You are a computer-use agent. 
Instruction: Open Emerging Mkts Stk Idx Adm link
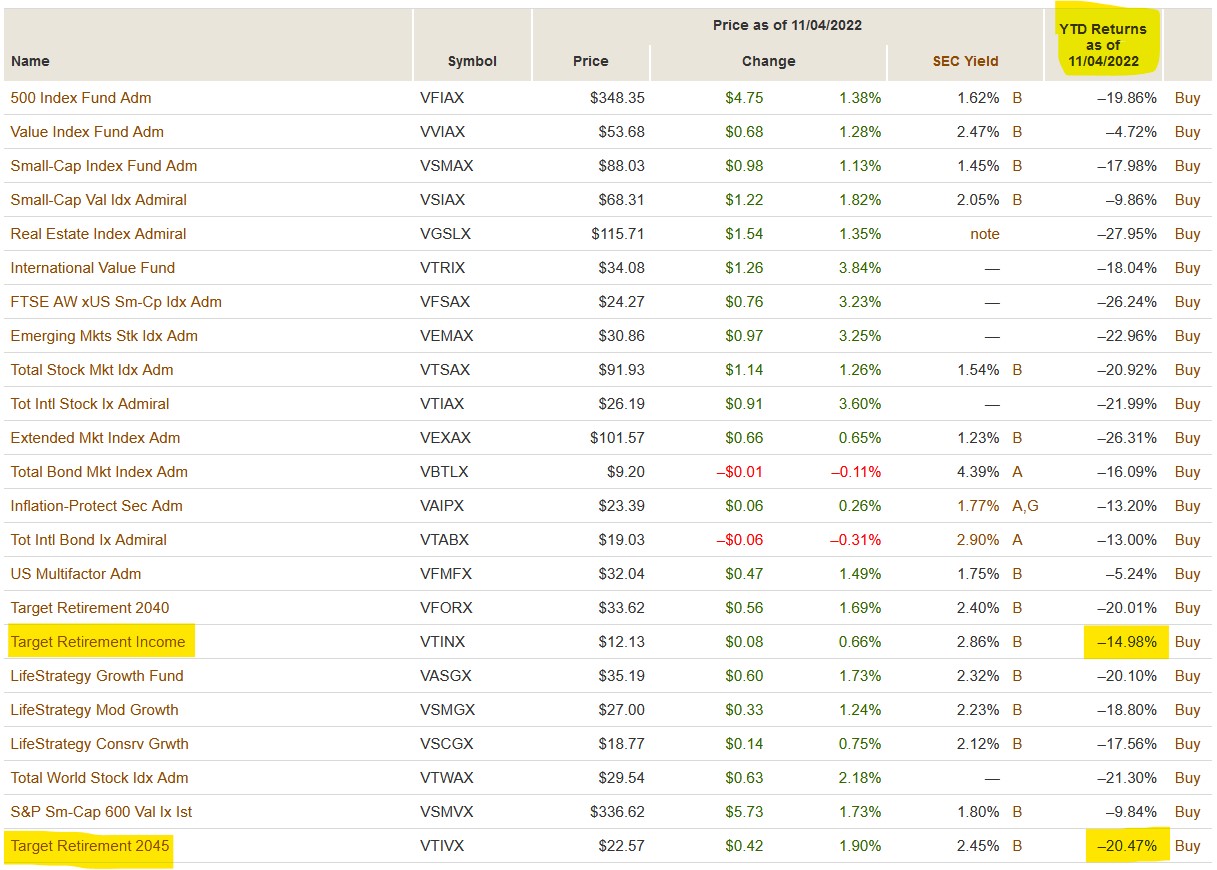point(104,336)
